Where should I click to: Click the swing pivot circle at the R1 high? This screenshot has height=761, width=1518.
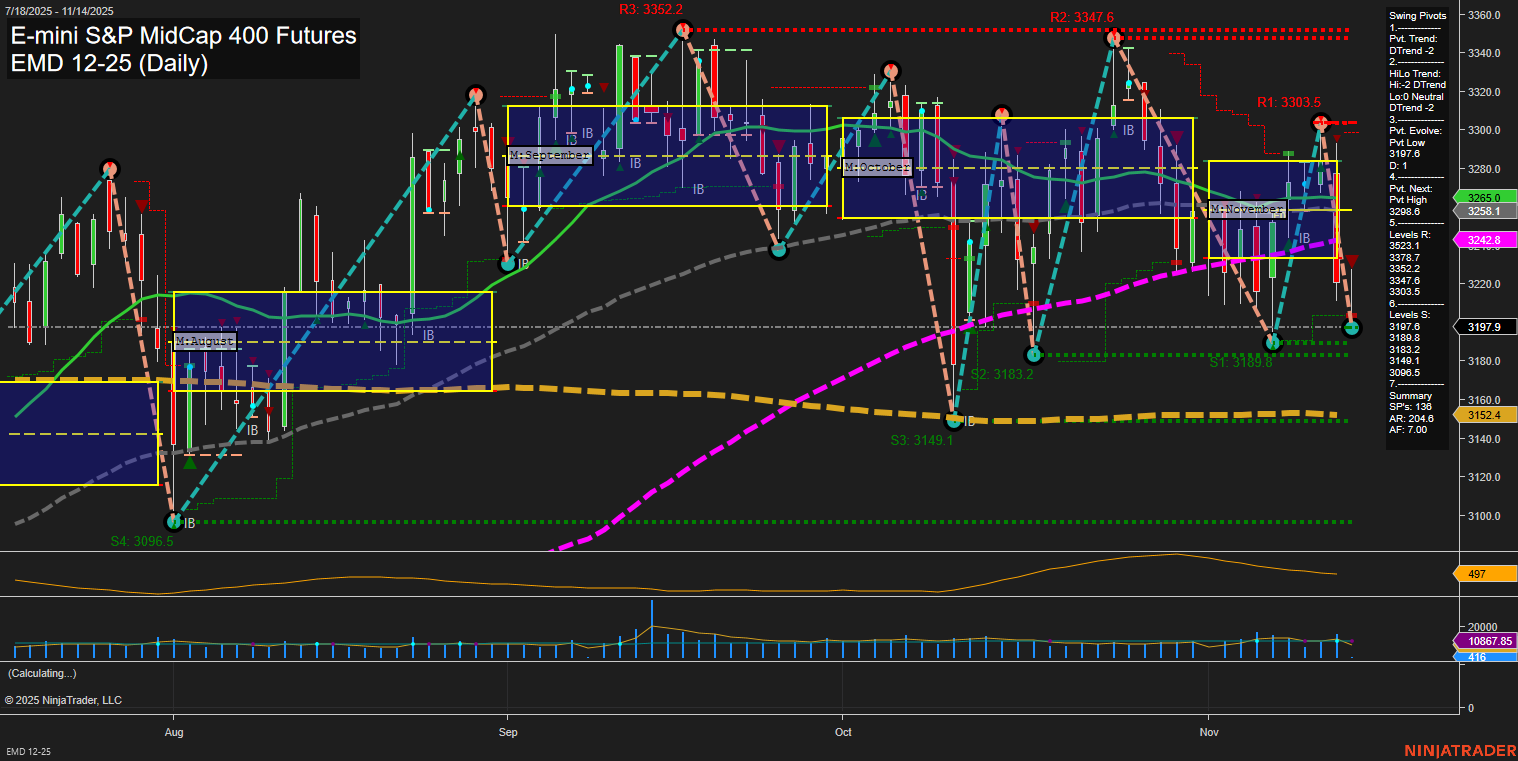click(x=1321, y=123)
